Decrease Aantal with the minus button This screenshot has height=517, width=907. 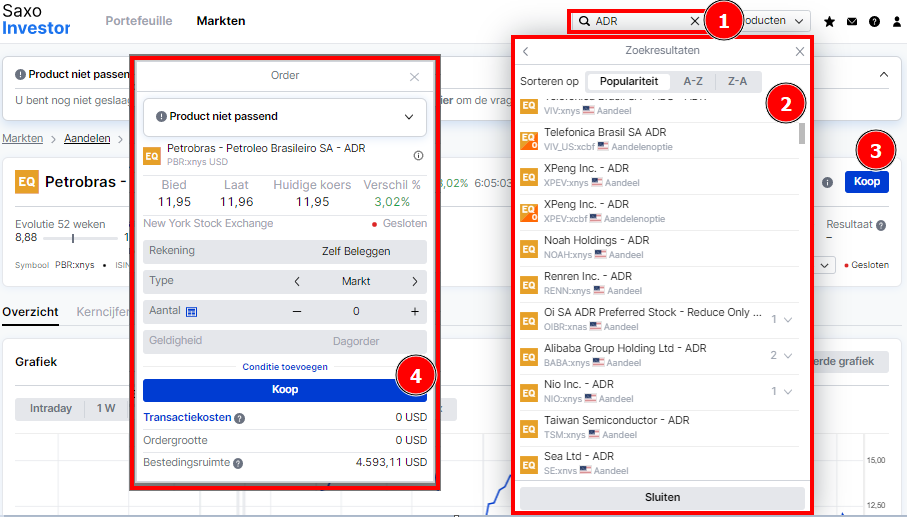pos(297,312)
